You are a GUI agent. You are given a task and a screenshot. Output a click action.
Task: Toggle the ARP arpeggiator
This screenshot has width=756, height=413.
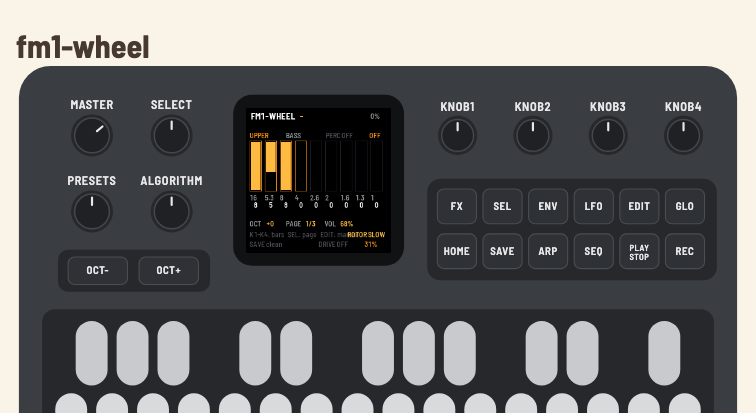click(548, 251)
